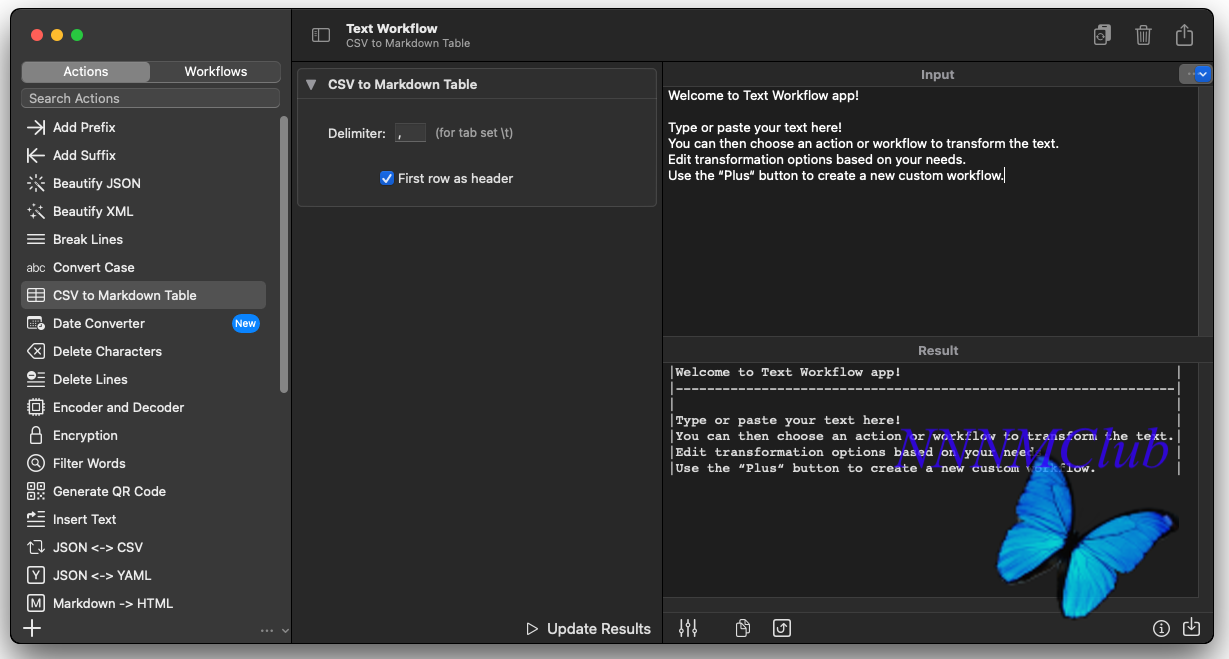
Task: Click the New badge on Date Converter
Action: 246,323
